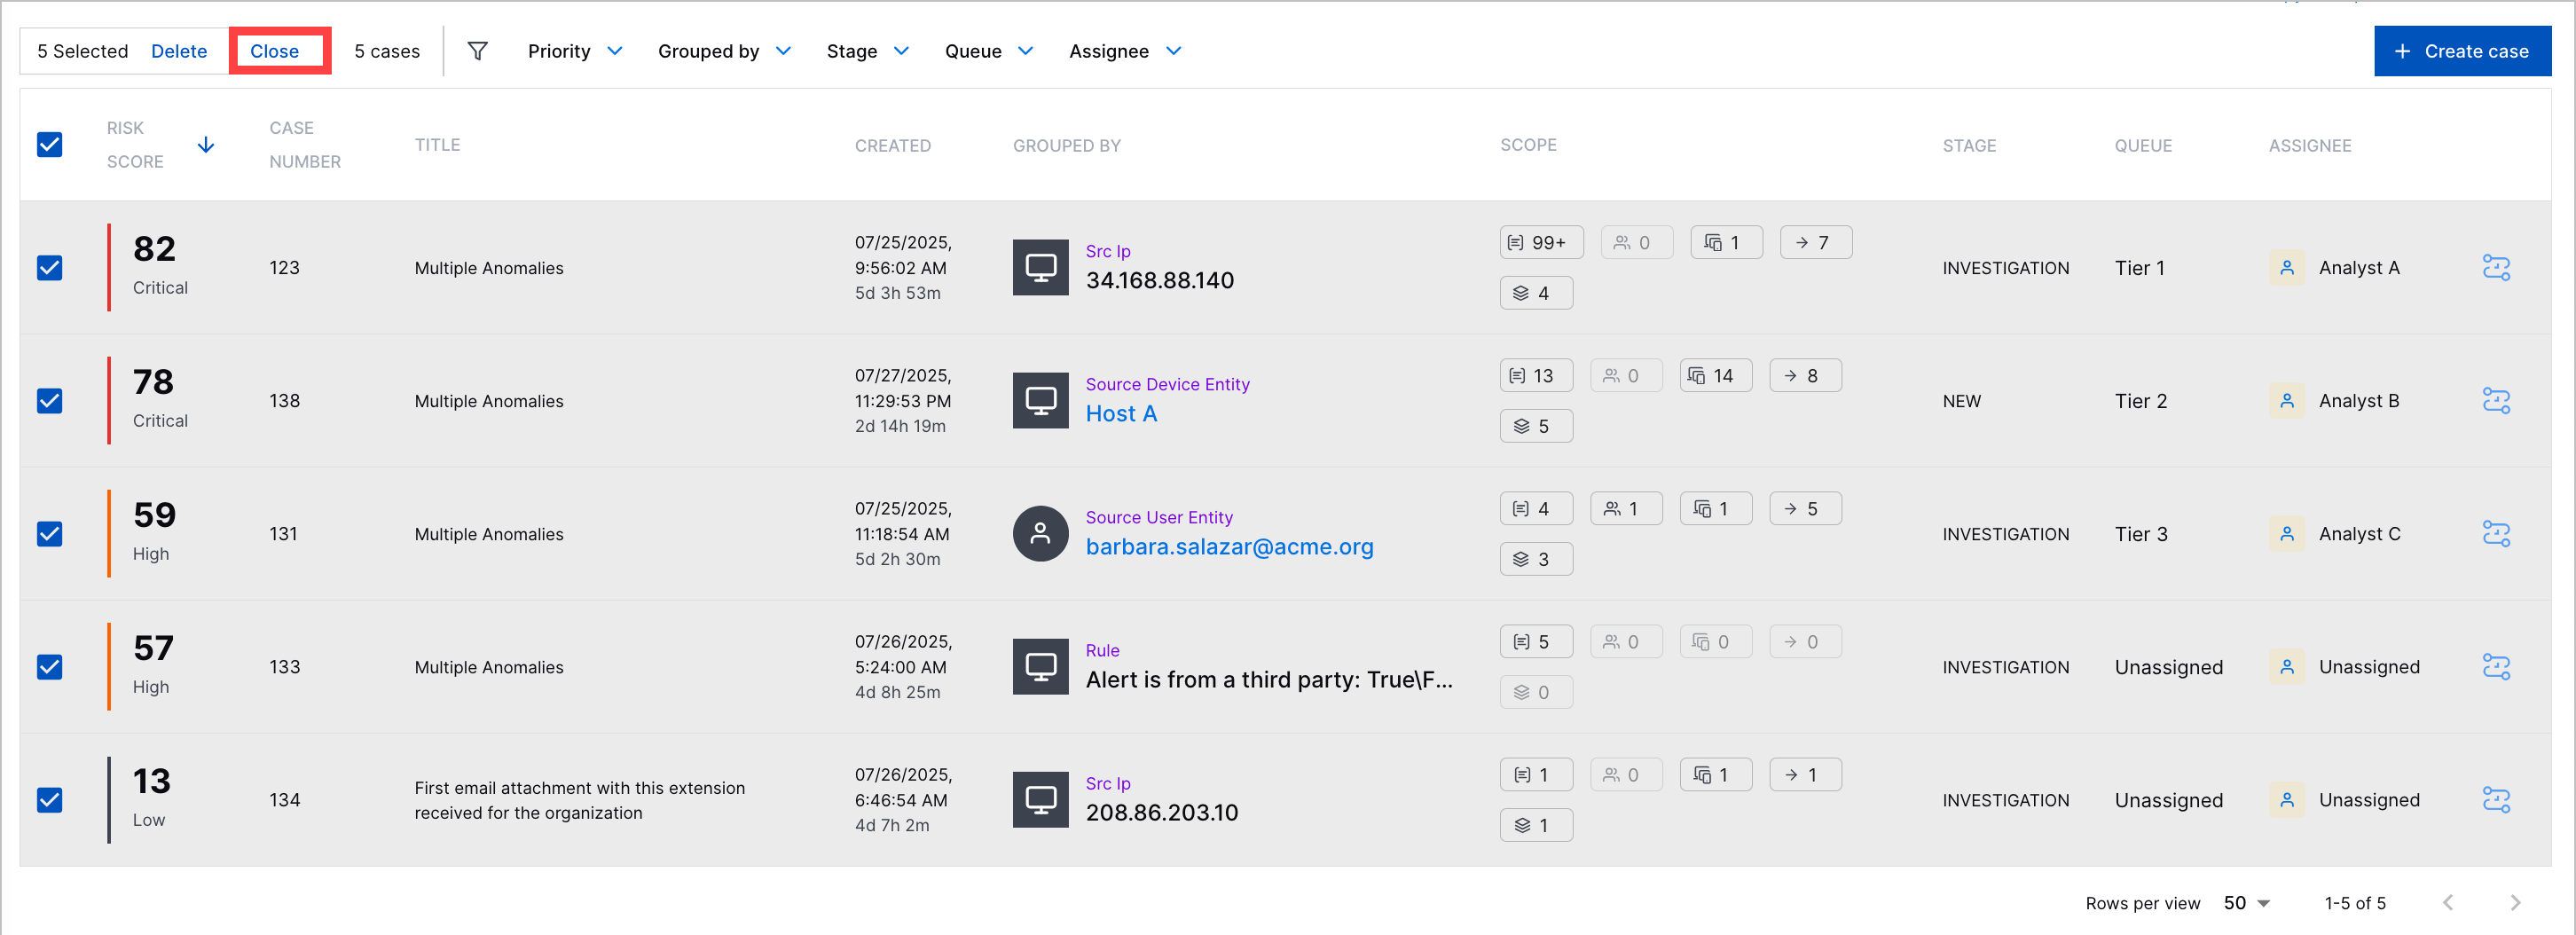
Task: Click the arrow 5 scope badge
Action: 1805,509
